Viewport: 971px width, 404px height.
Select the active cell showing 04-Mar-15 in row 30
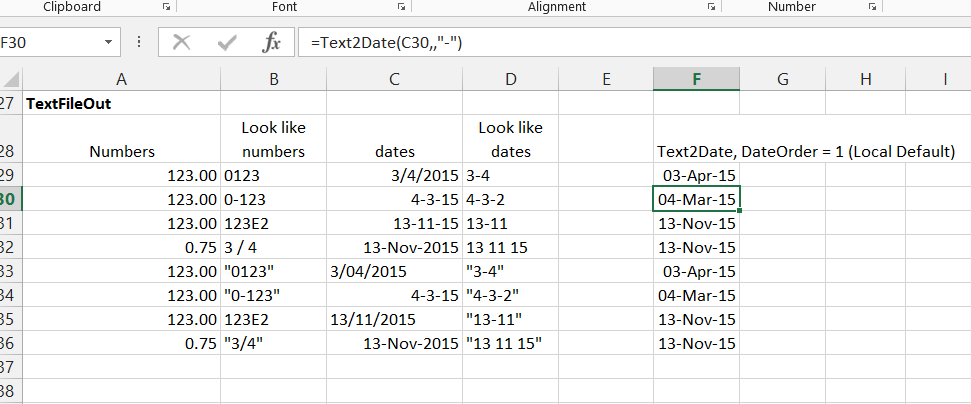[x=696, y=200]
